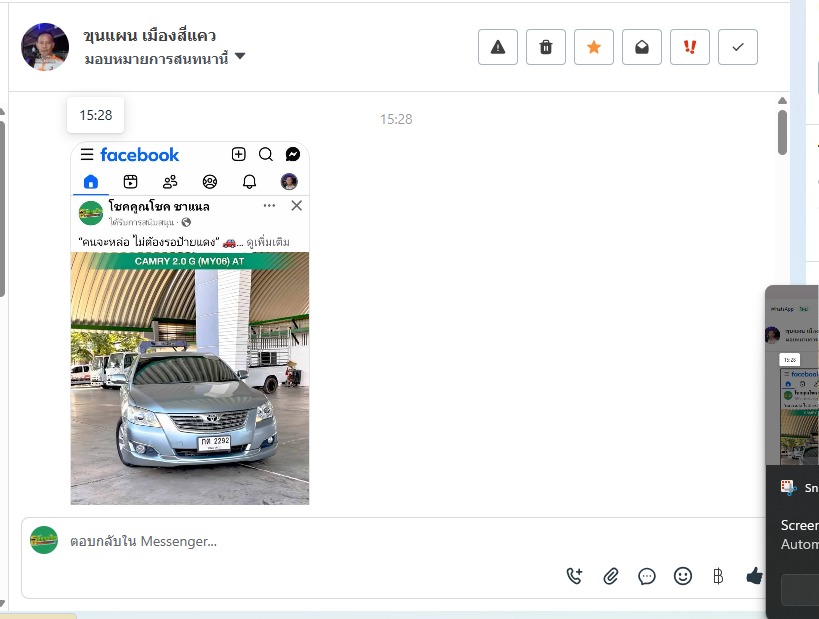Open contact profile picture of ขุนแผน เมืองสี่แคว
This screenshot has height=619, width=819.
[x=45, y=47]
